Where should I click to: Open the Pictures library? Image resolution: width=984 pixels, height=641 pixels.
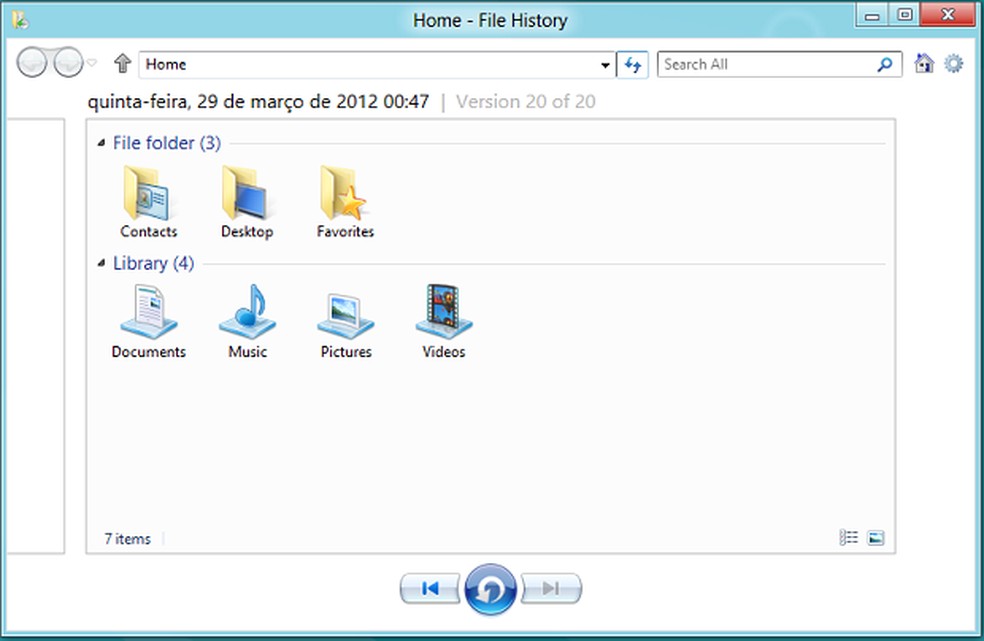click(346, 321)
